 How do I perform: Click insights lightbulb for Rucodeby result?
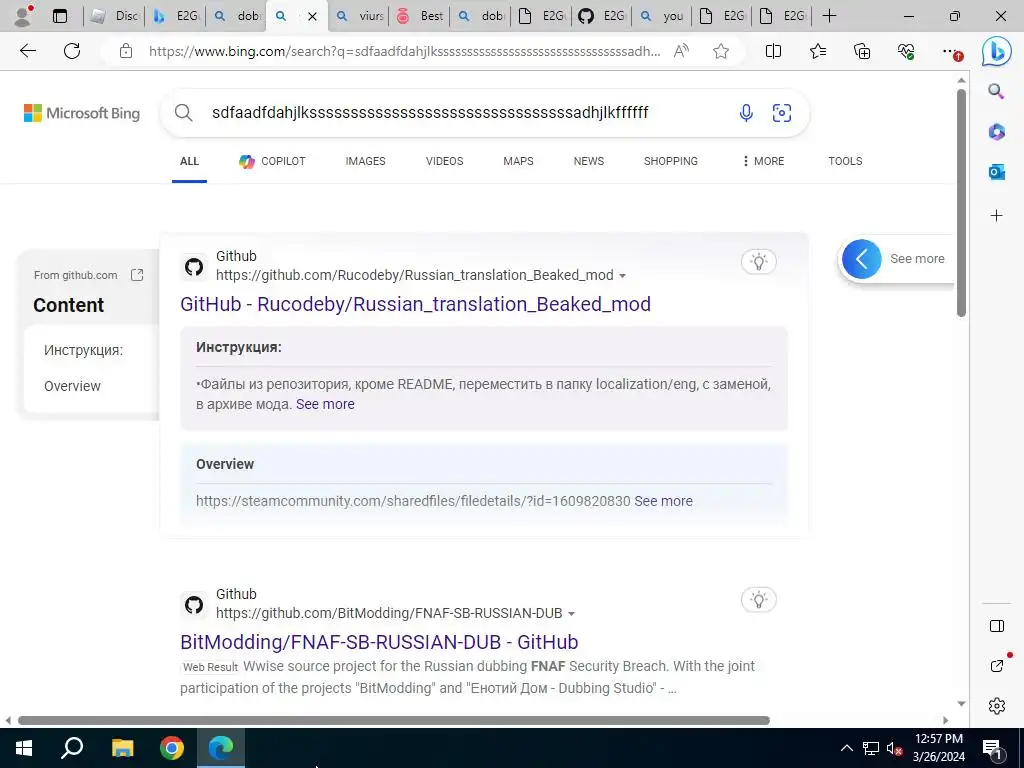[x=759, y=262]
